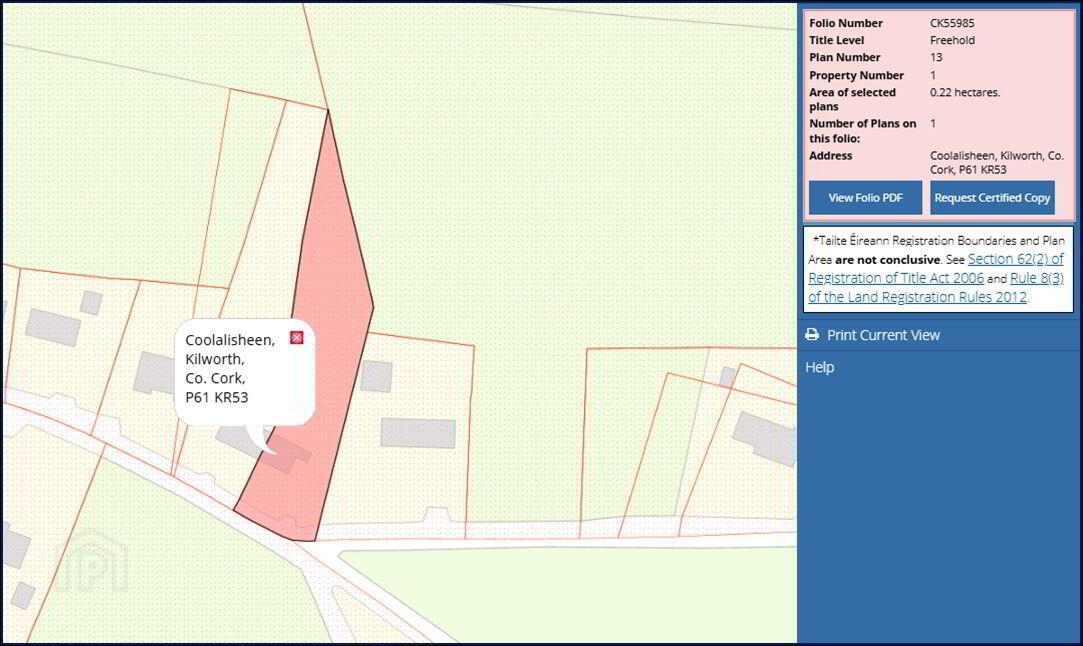1083x646 pixels.
Task: Click Request Certified Copy button
Action: [x=992, y=198]
